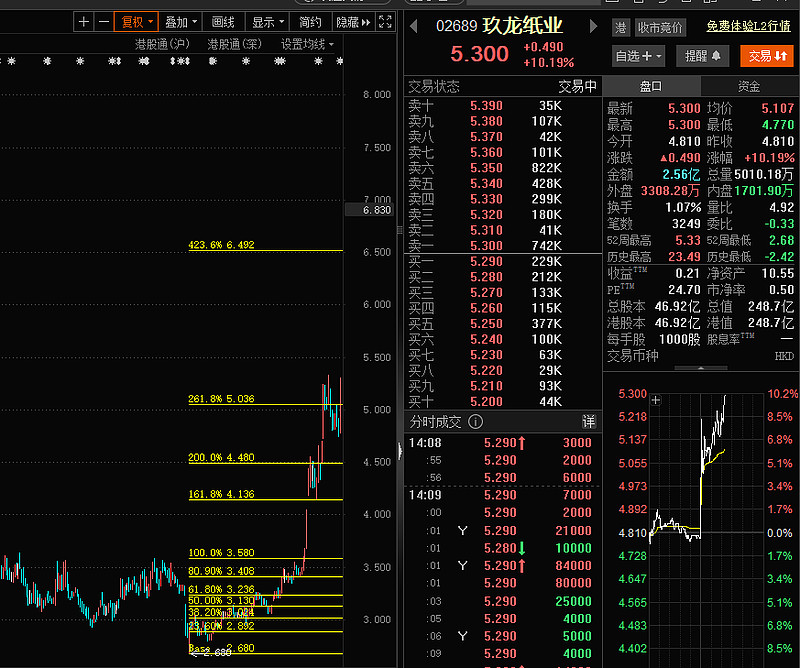Go to previous stock arrow
This screenshot has width=800, height=668.
414,26
